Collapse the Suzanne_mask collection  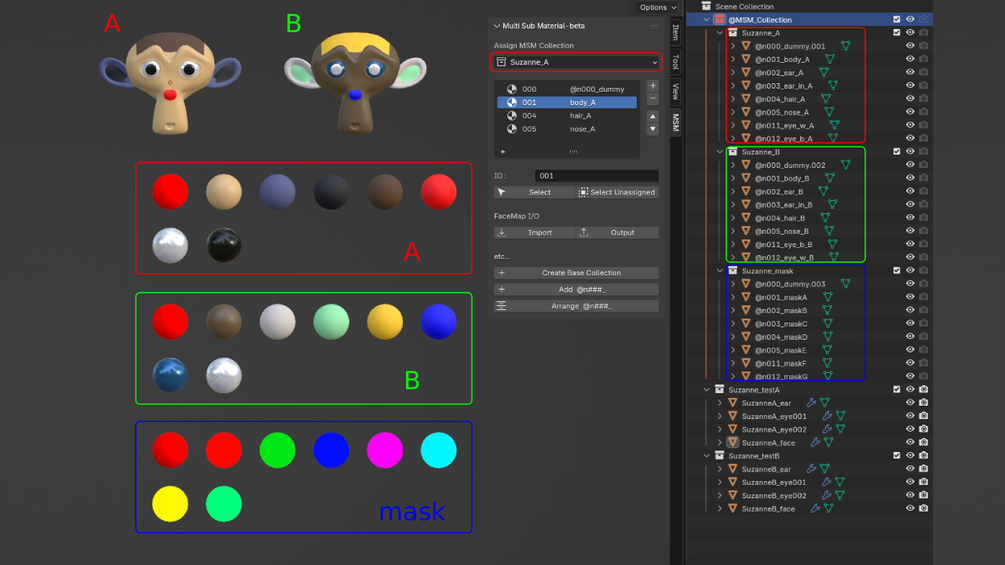pos(720,271)
